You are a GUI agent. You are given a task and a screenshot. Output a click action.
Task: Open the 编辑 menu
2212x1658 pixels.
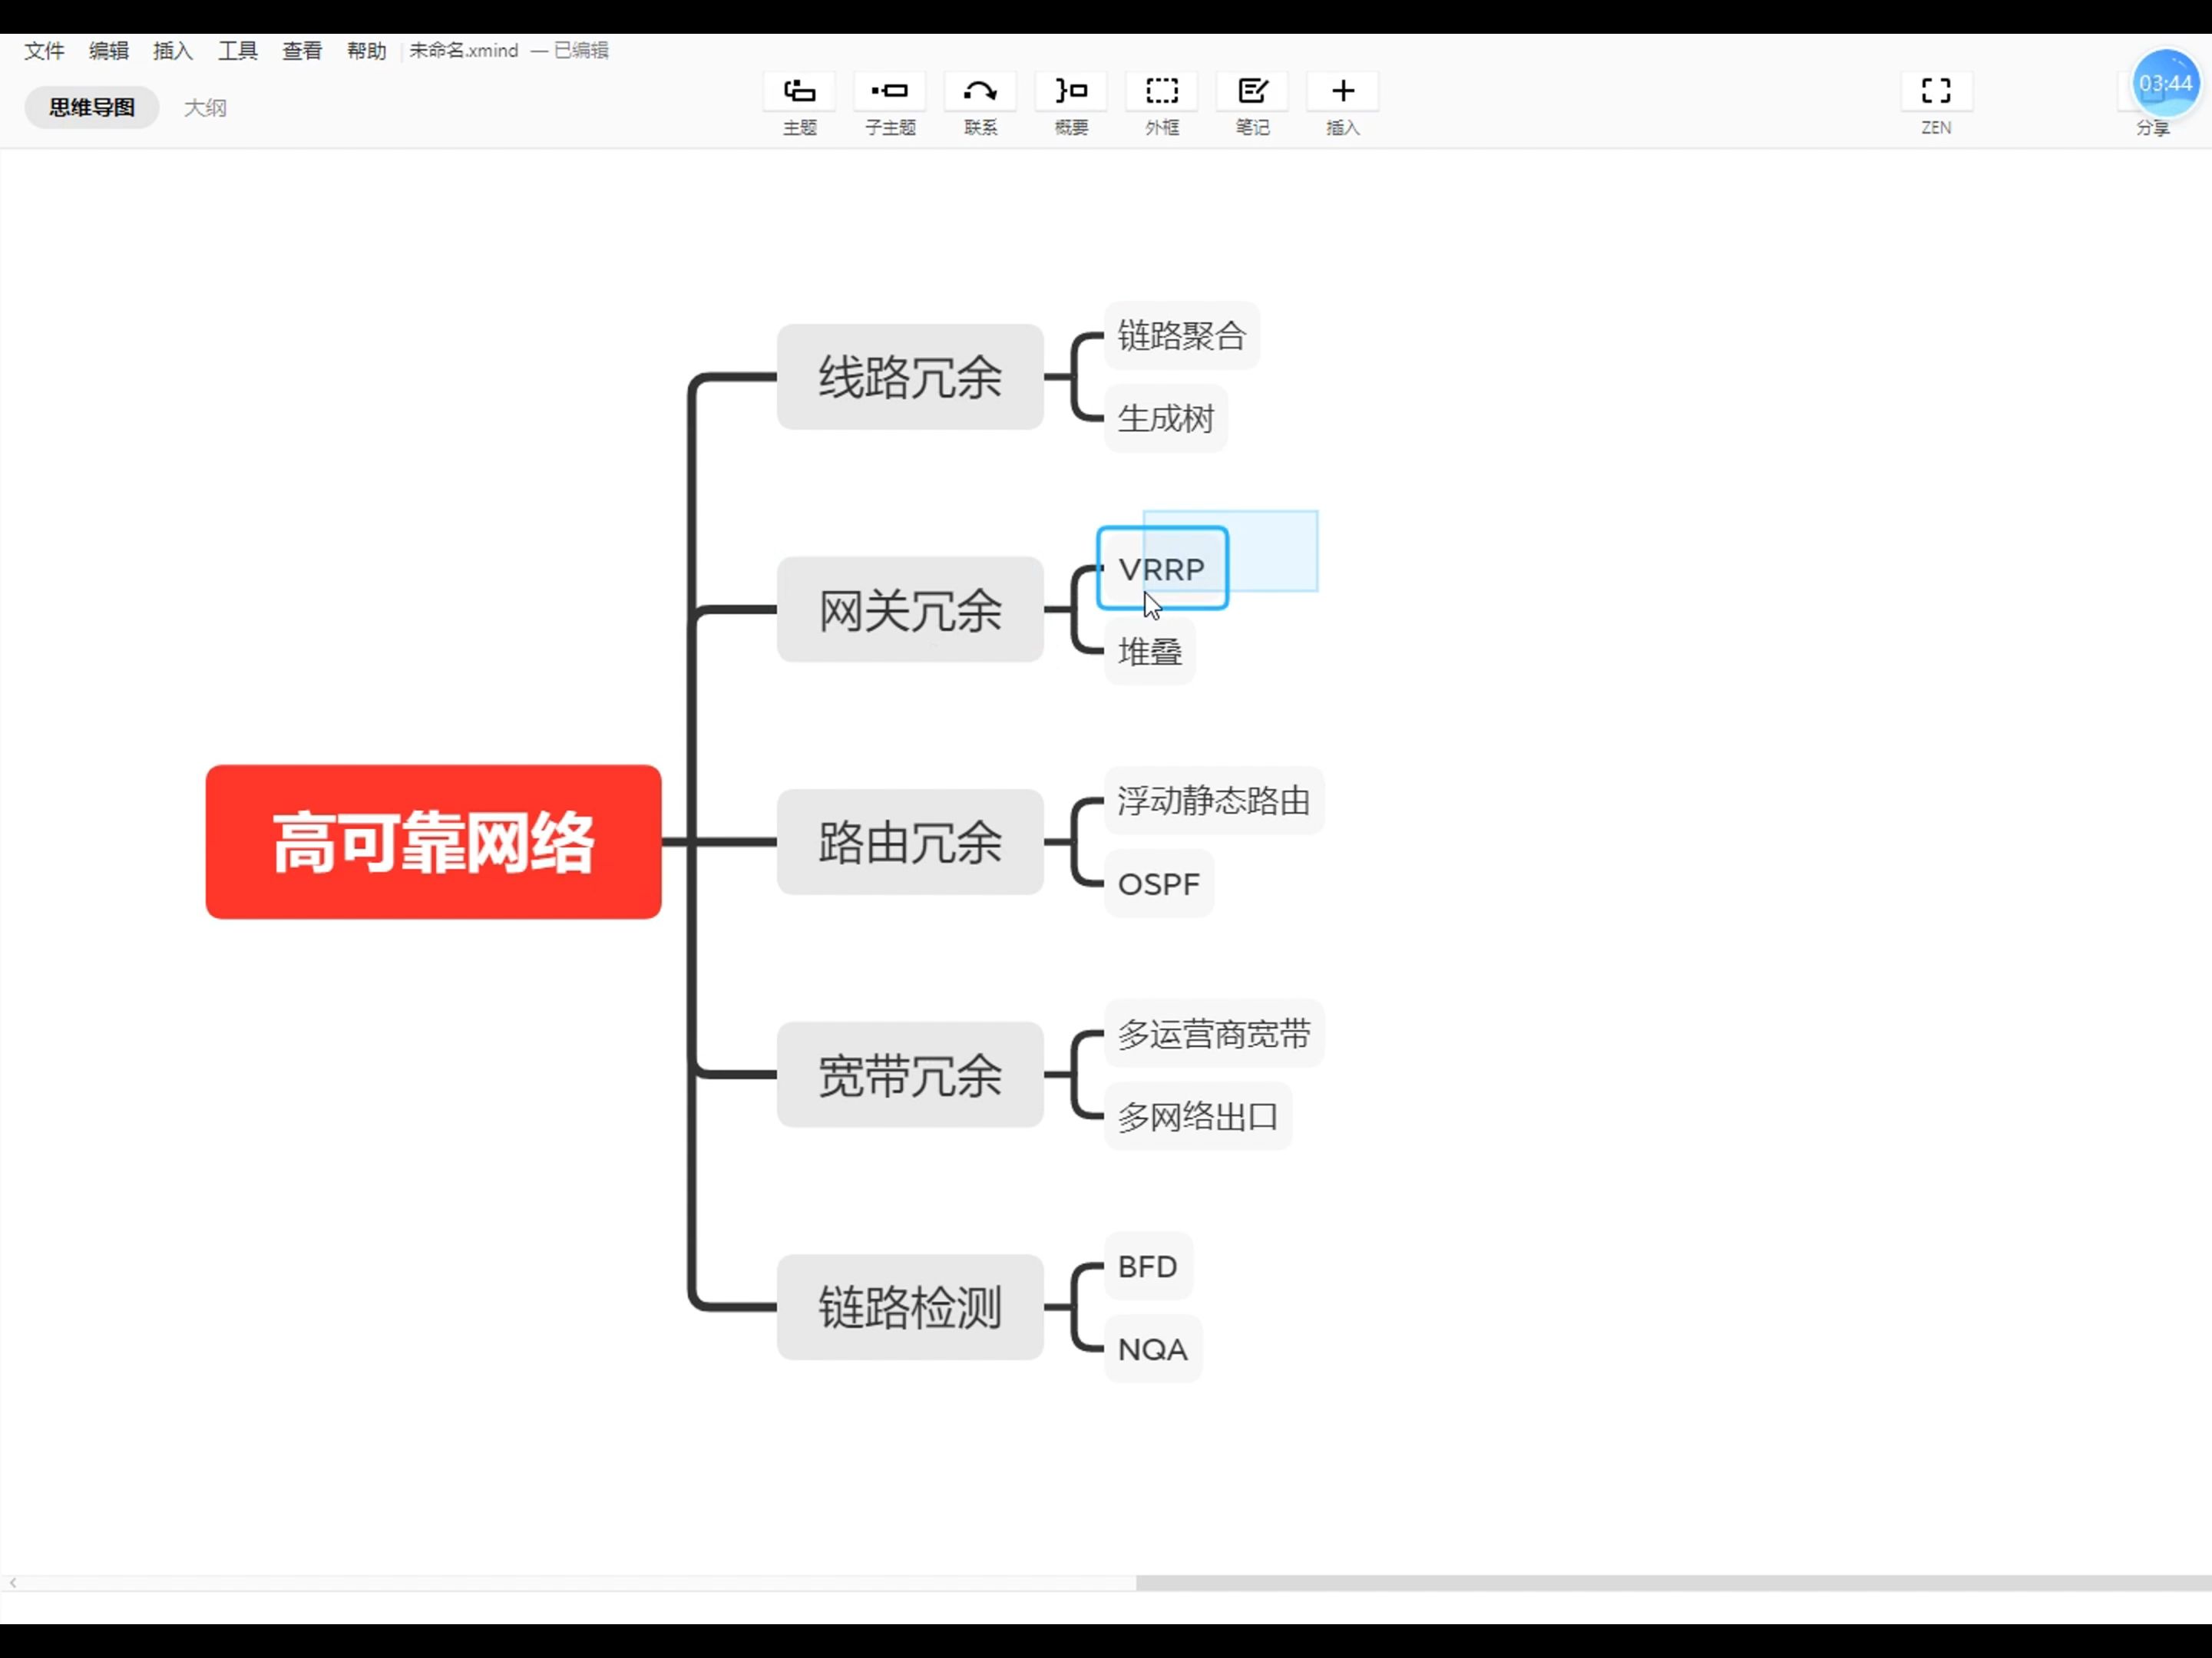pyautogui.click(x=108, y=51)
